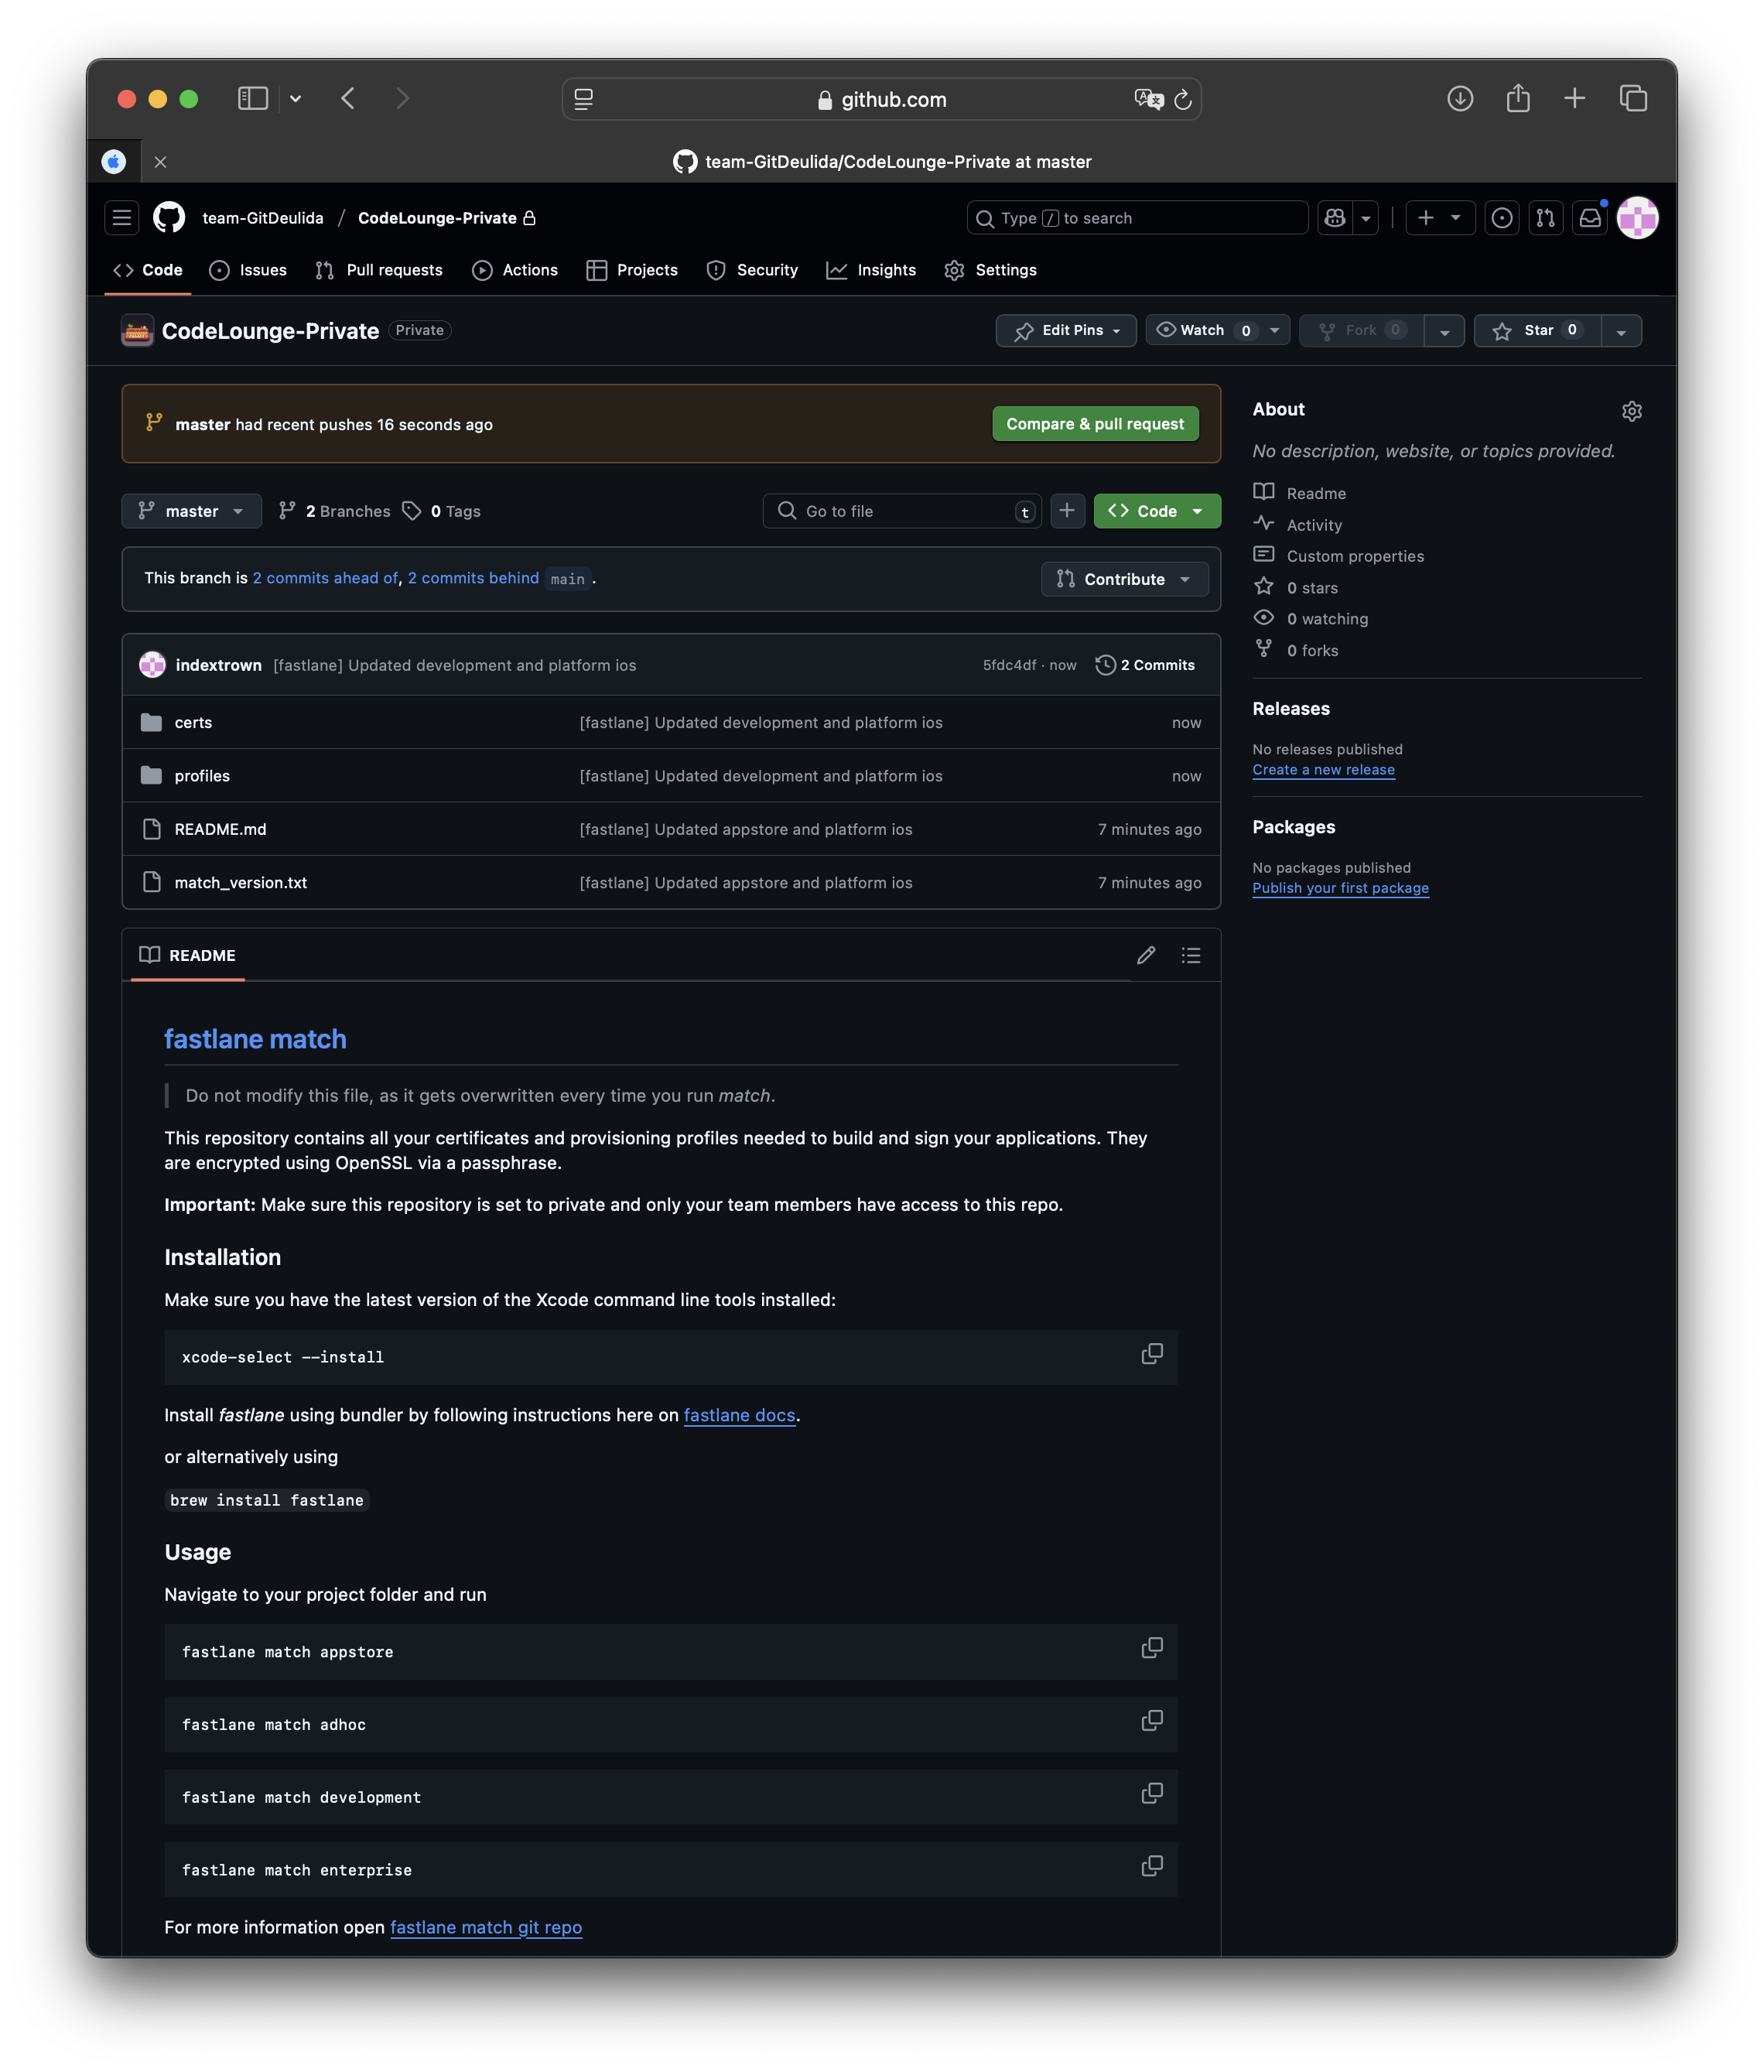Show Safari downloads icon
Viewport: 1764px width, 2072px height.
click(1460, 98)
